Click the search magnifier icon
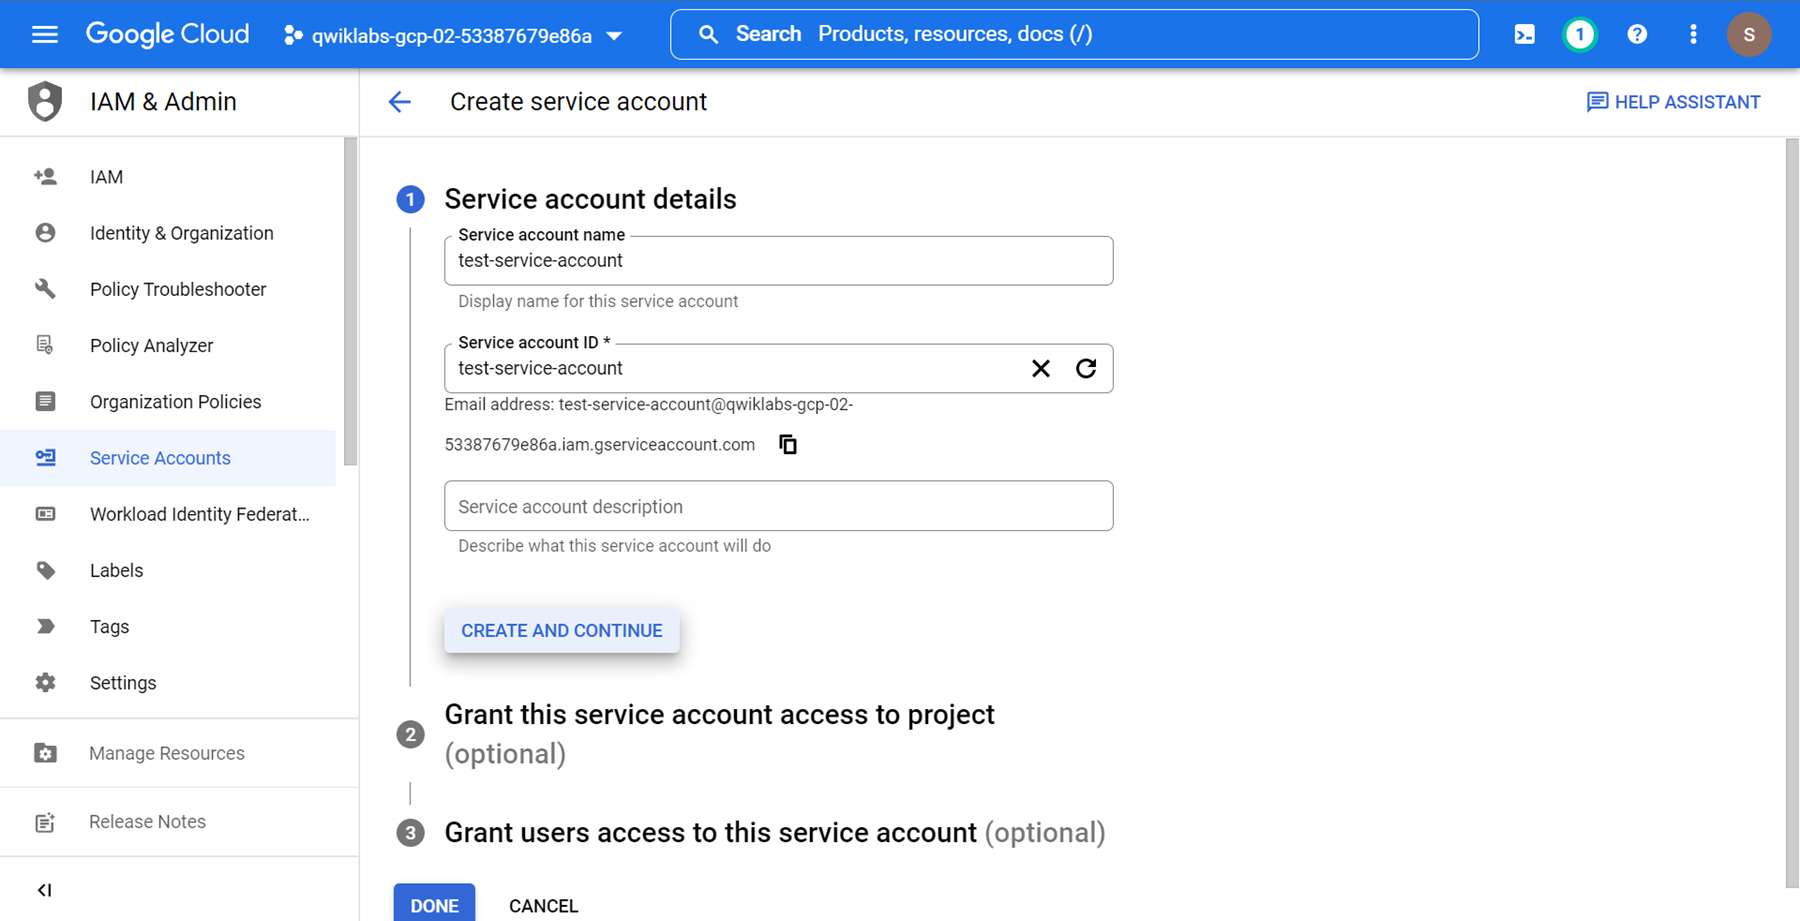The width and height of the screenshot is (1800, 921). (708, 34)
